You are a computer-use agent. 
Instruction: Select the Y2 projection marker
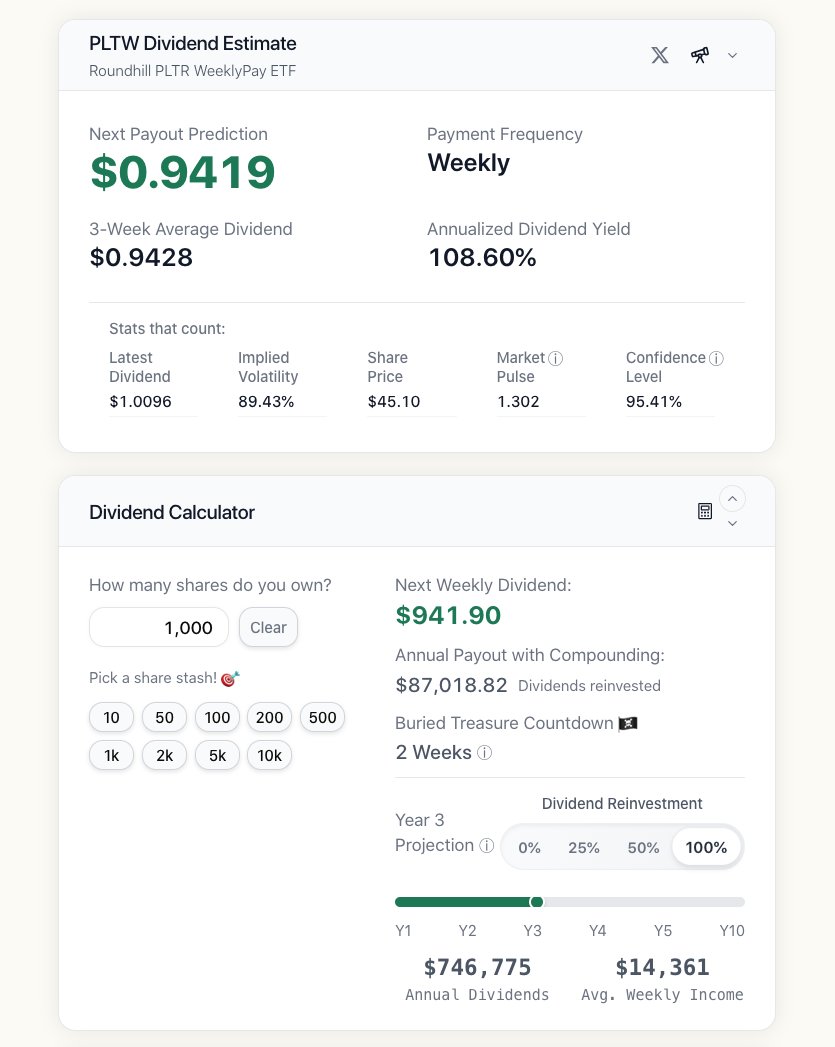click(467, 930)
